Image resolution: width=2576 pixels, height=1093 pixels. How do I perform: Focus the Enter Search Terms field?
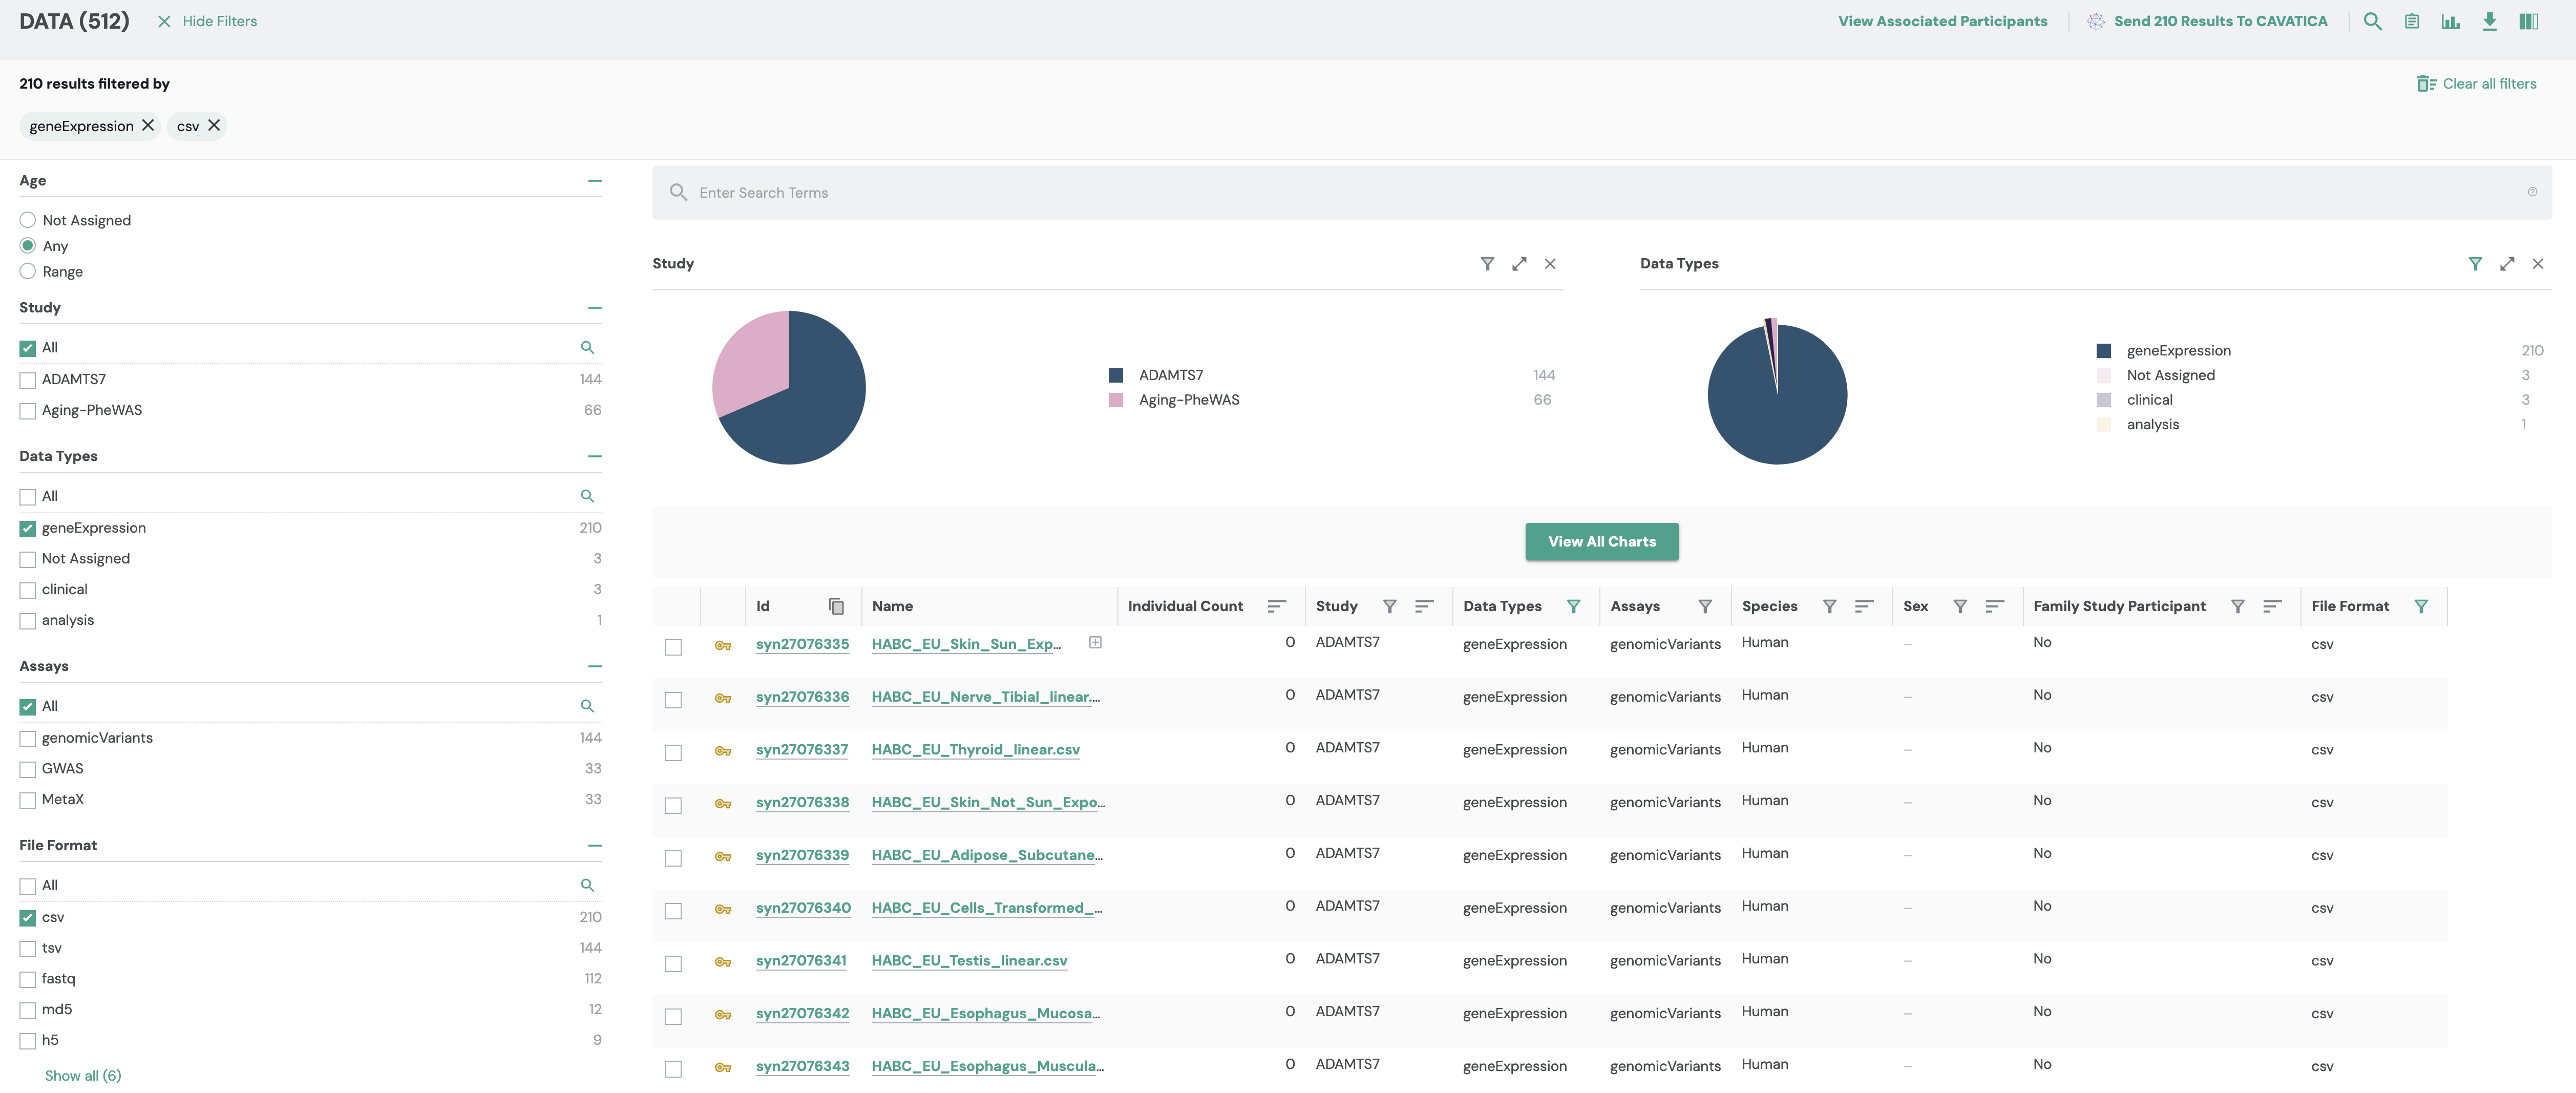point(1602,193)
